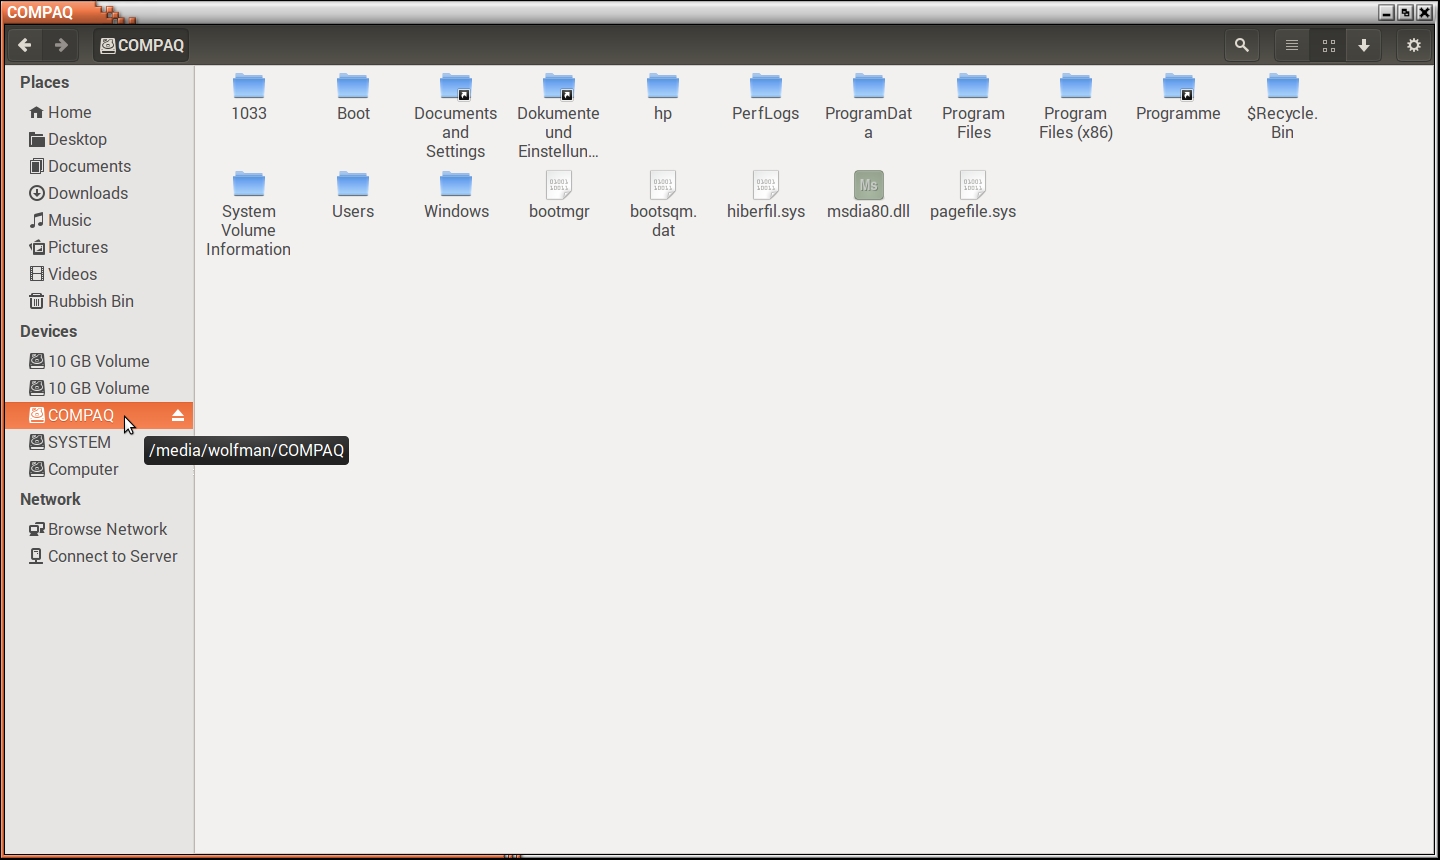Open the view options down-arrow menu
Image resolution: width=1440 pixels, height=860 pixels.
(1364, 45)
